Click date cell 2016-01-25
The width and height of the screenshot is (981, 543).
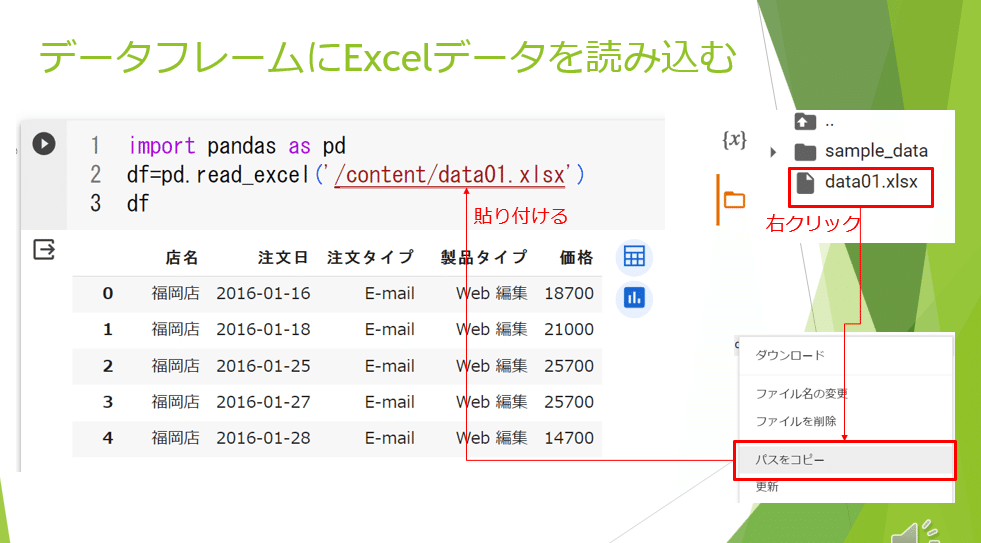[263, 365]
